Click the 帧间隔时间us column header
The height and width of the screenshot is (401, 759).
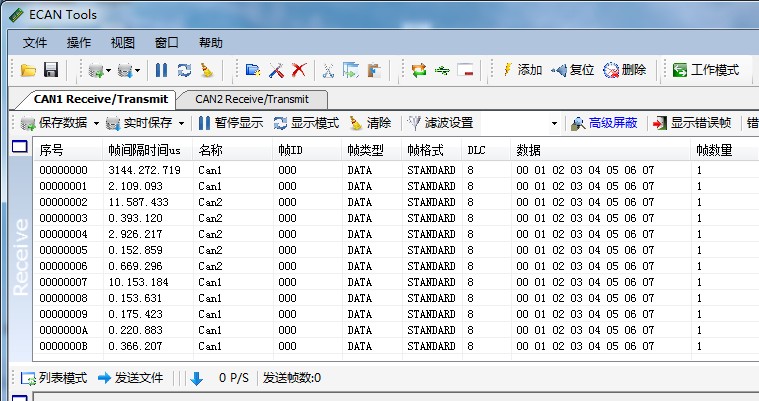click(x=148, y=150)
